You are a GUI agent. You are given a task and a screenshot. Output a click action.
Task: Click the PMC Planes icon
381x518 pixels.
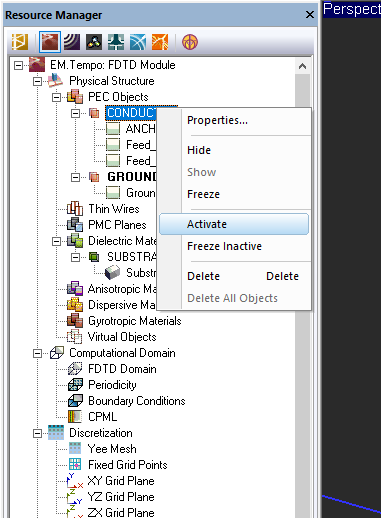(75, 225)
